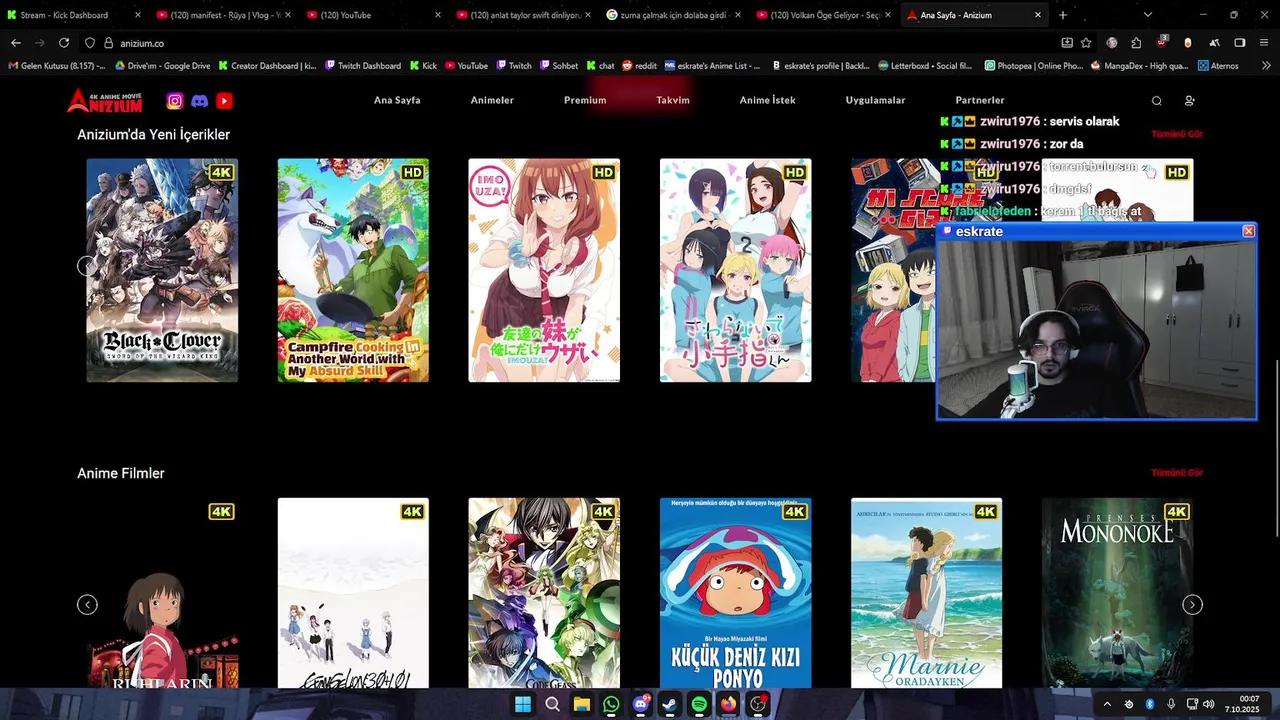Open the Ana Sayfa menu item

point(397,101)
